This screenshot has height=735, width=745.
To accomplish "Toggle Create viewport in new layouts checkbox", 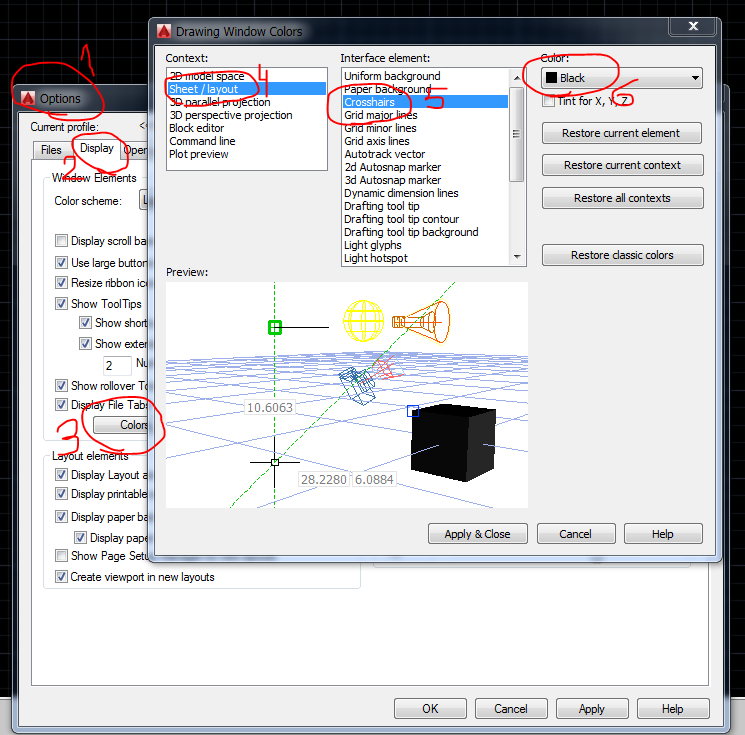I will click(61, 577).
